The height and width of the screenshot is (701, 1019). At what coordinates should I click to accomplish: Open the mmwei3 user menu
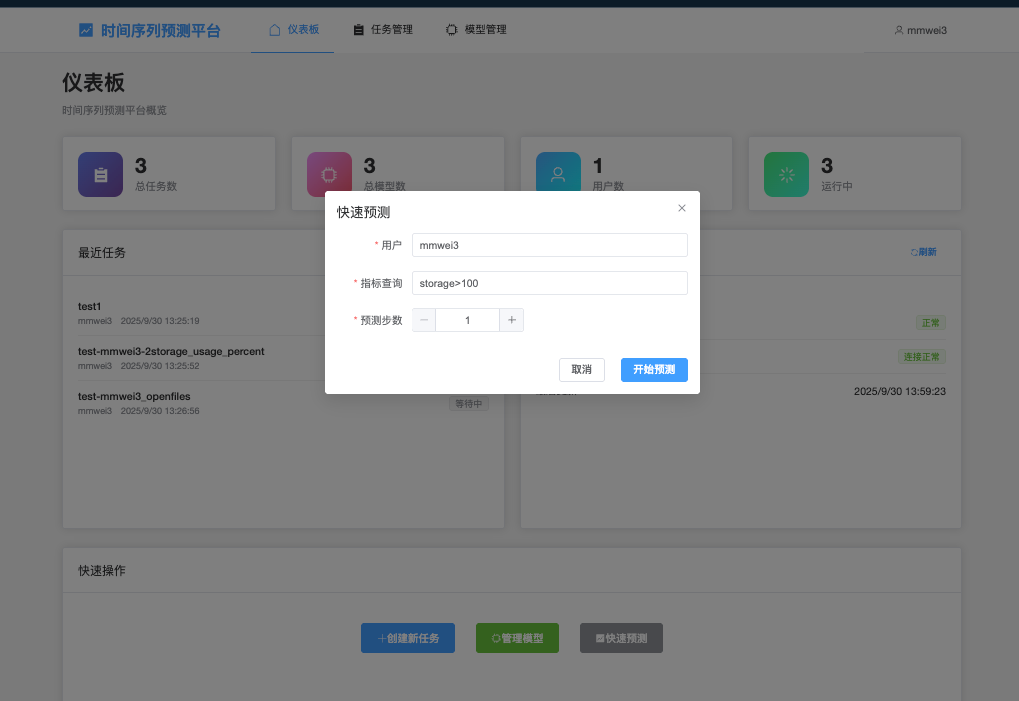tap(920, 30)
